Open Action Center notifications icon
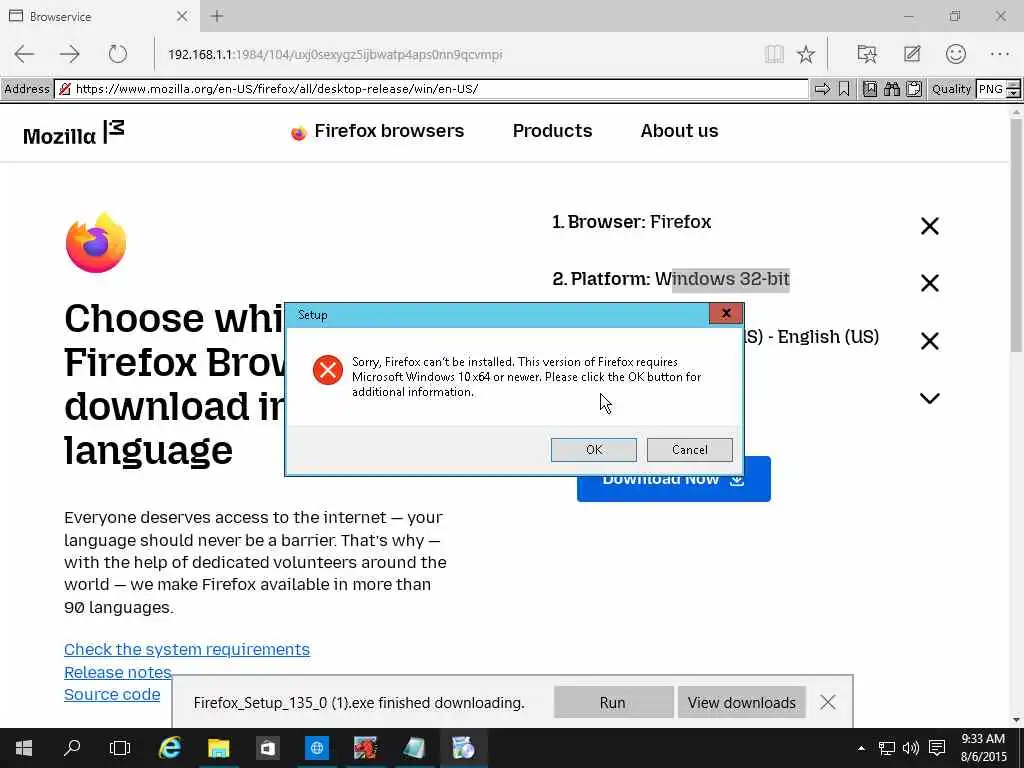 pos(937,748)
